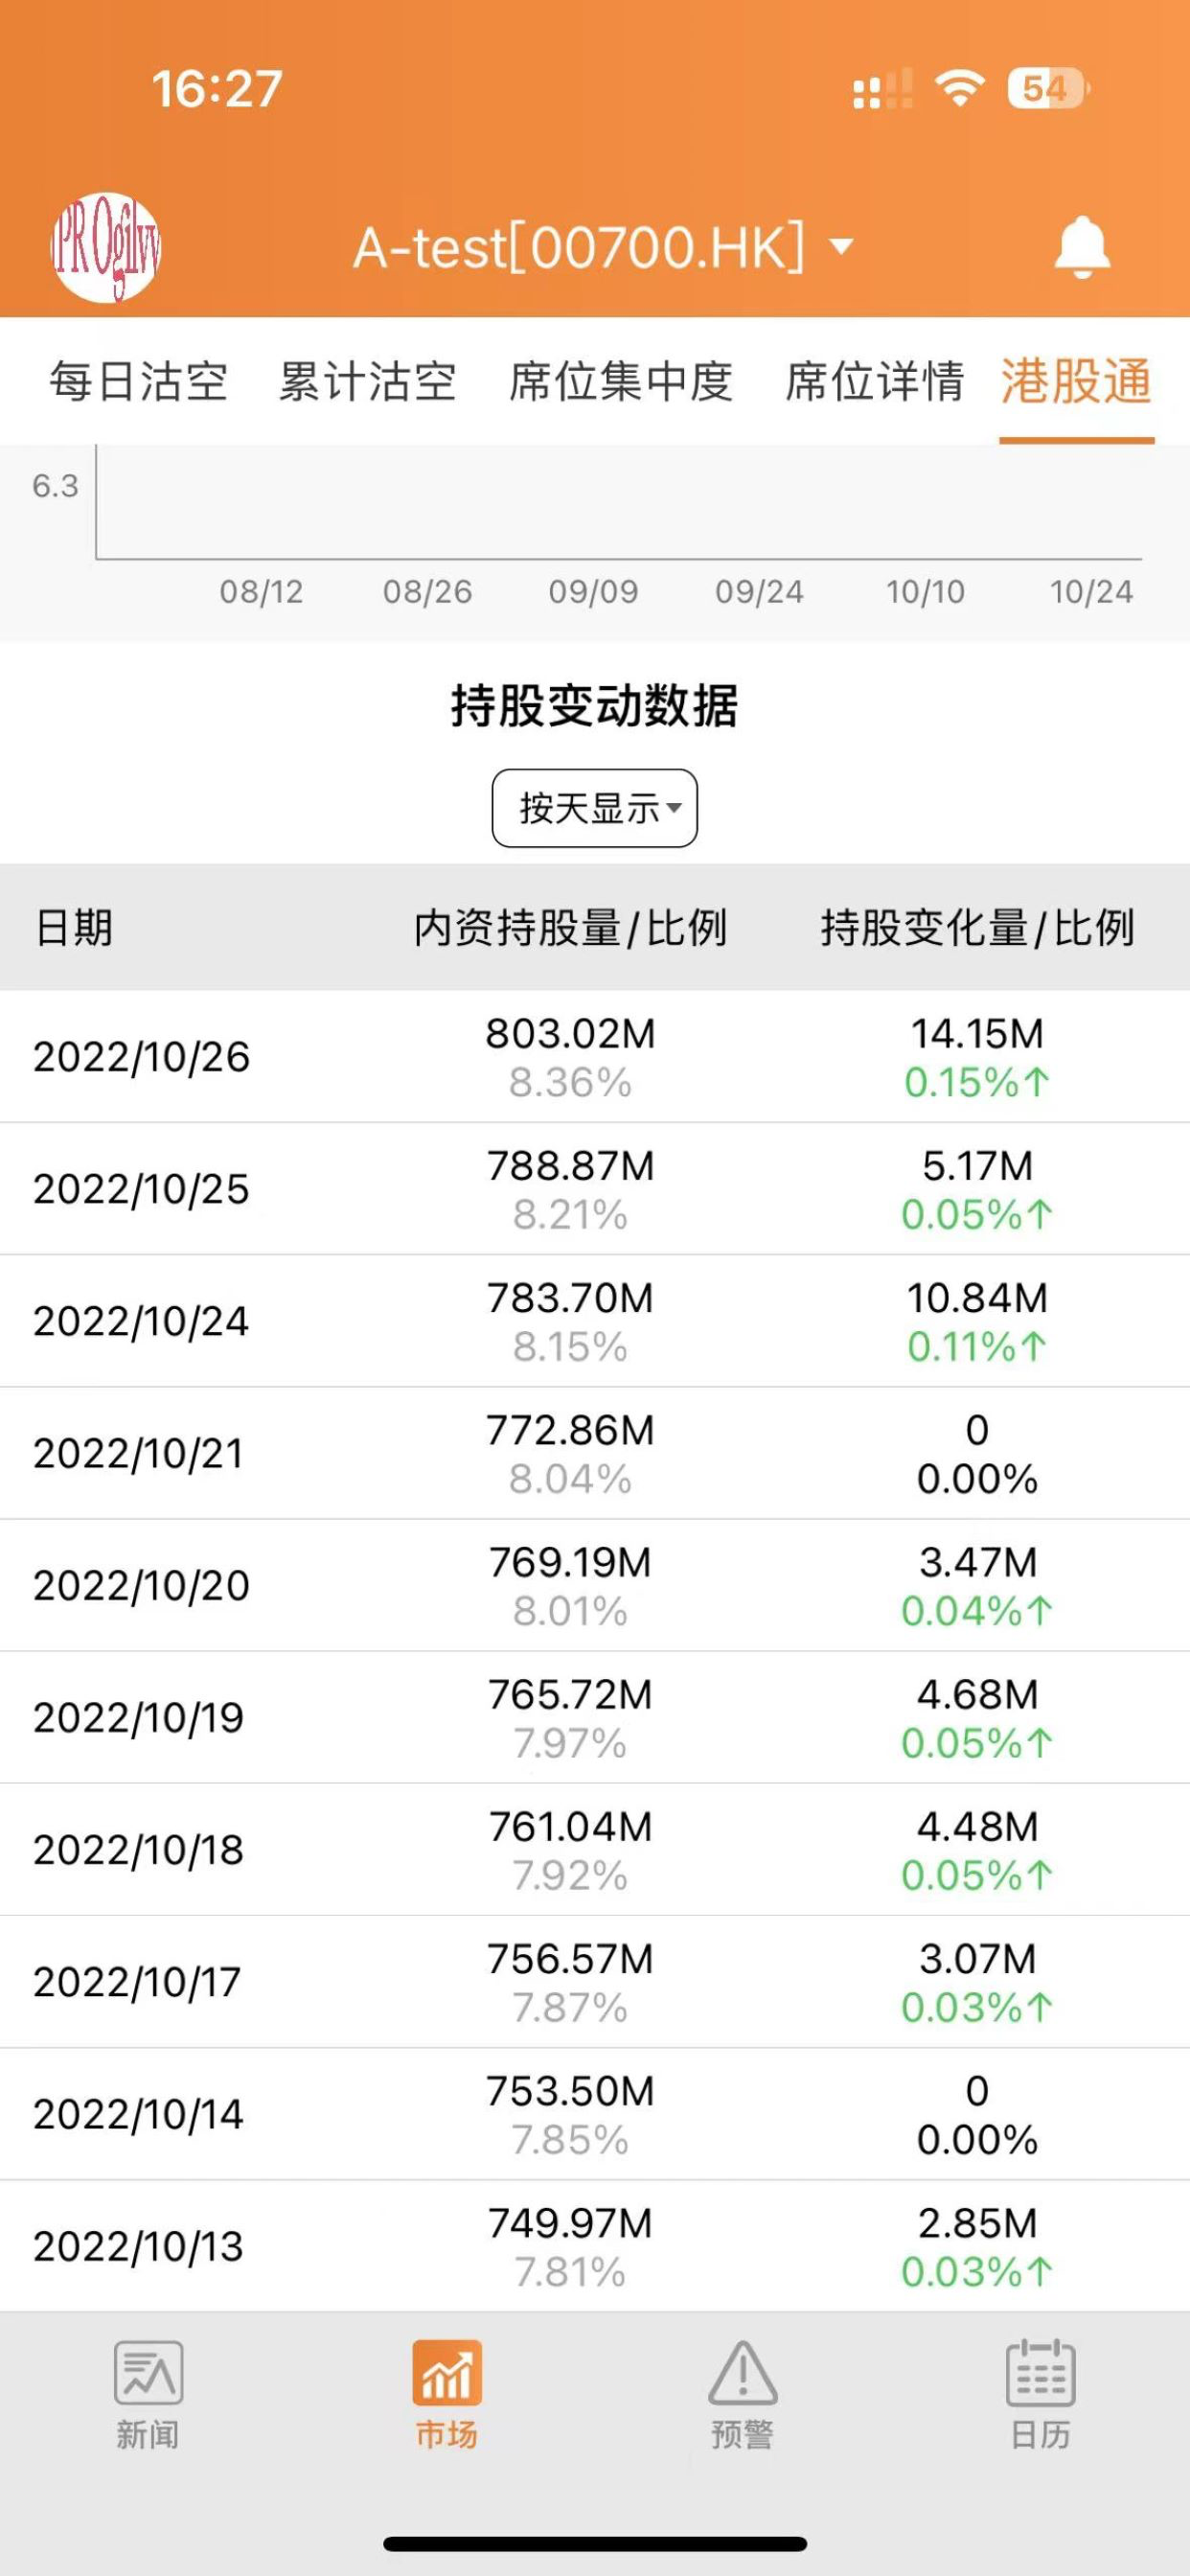1190x2576 pixels.
Task: Select the 2022/10/21 date row
Action: 595,1452
